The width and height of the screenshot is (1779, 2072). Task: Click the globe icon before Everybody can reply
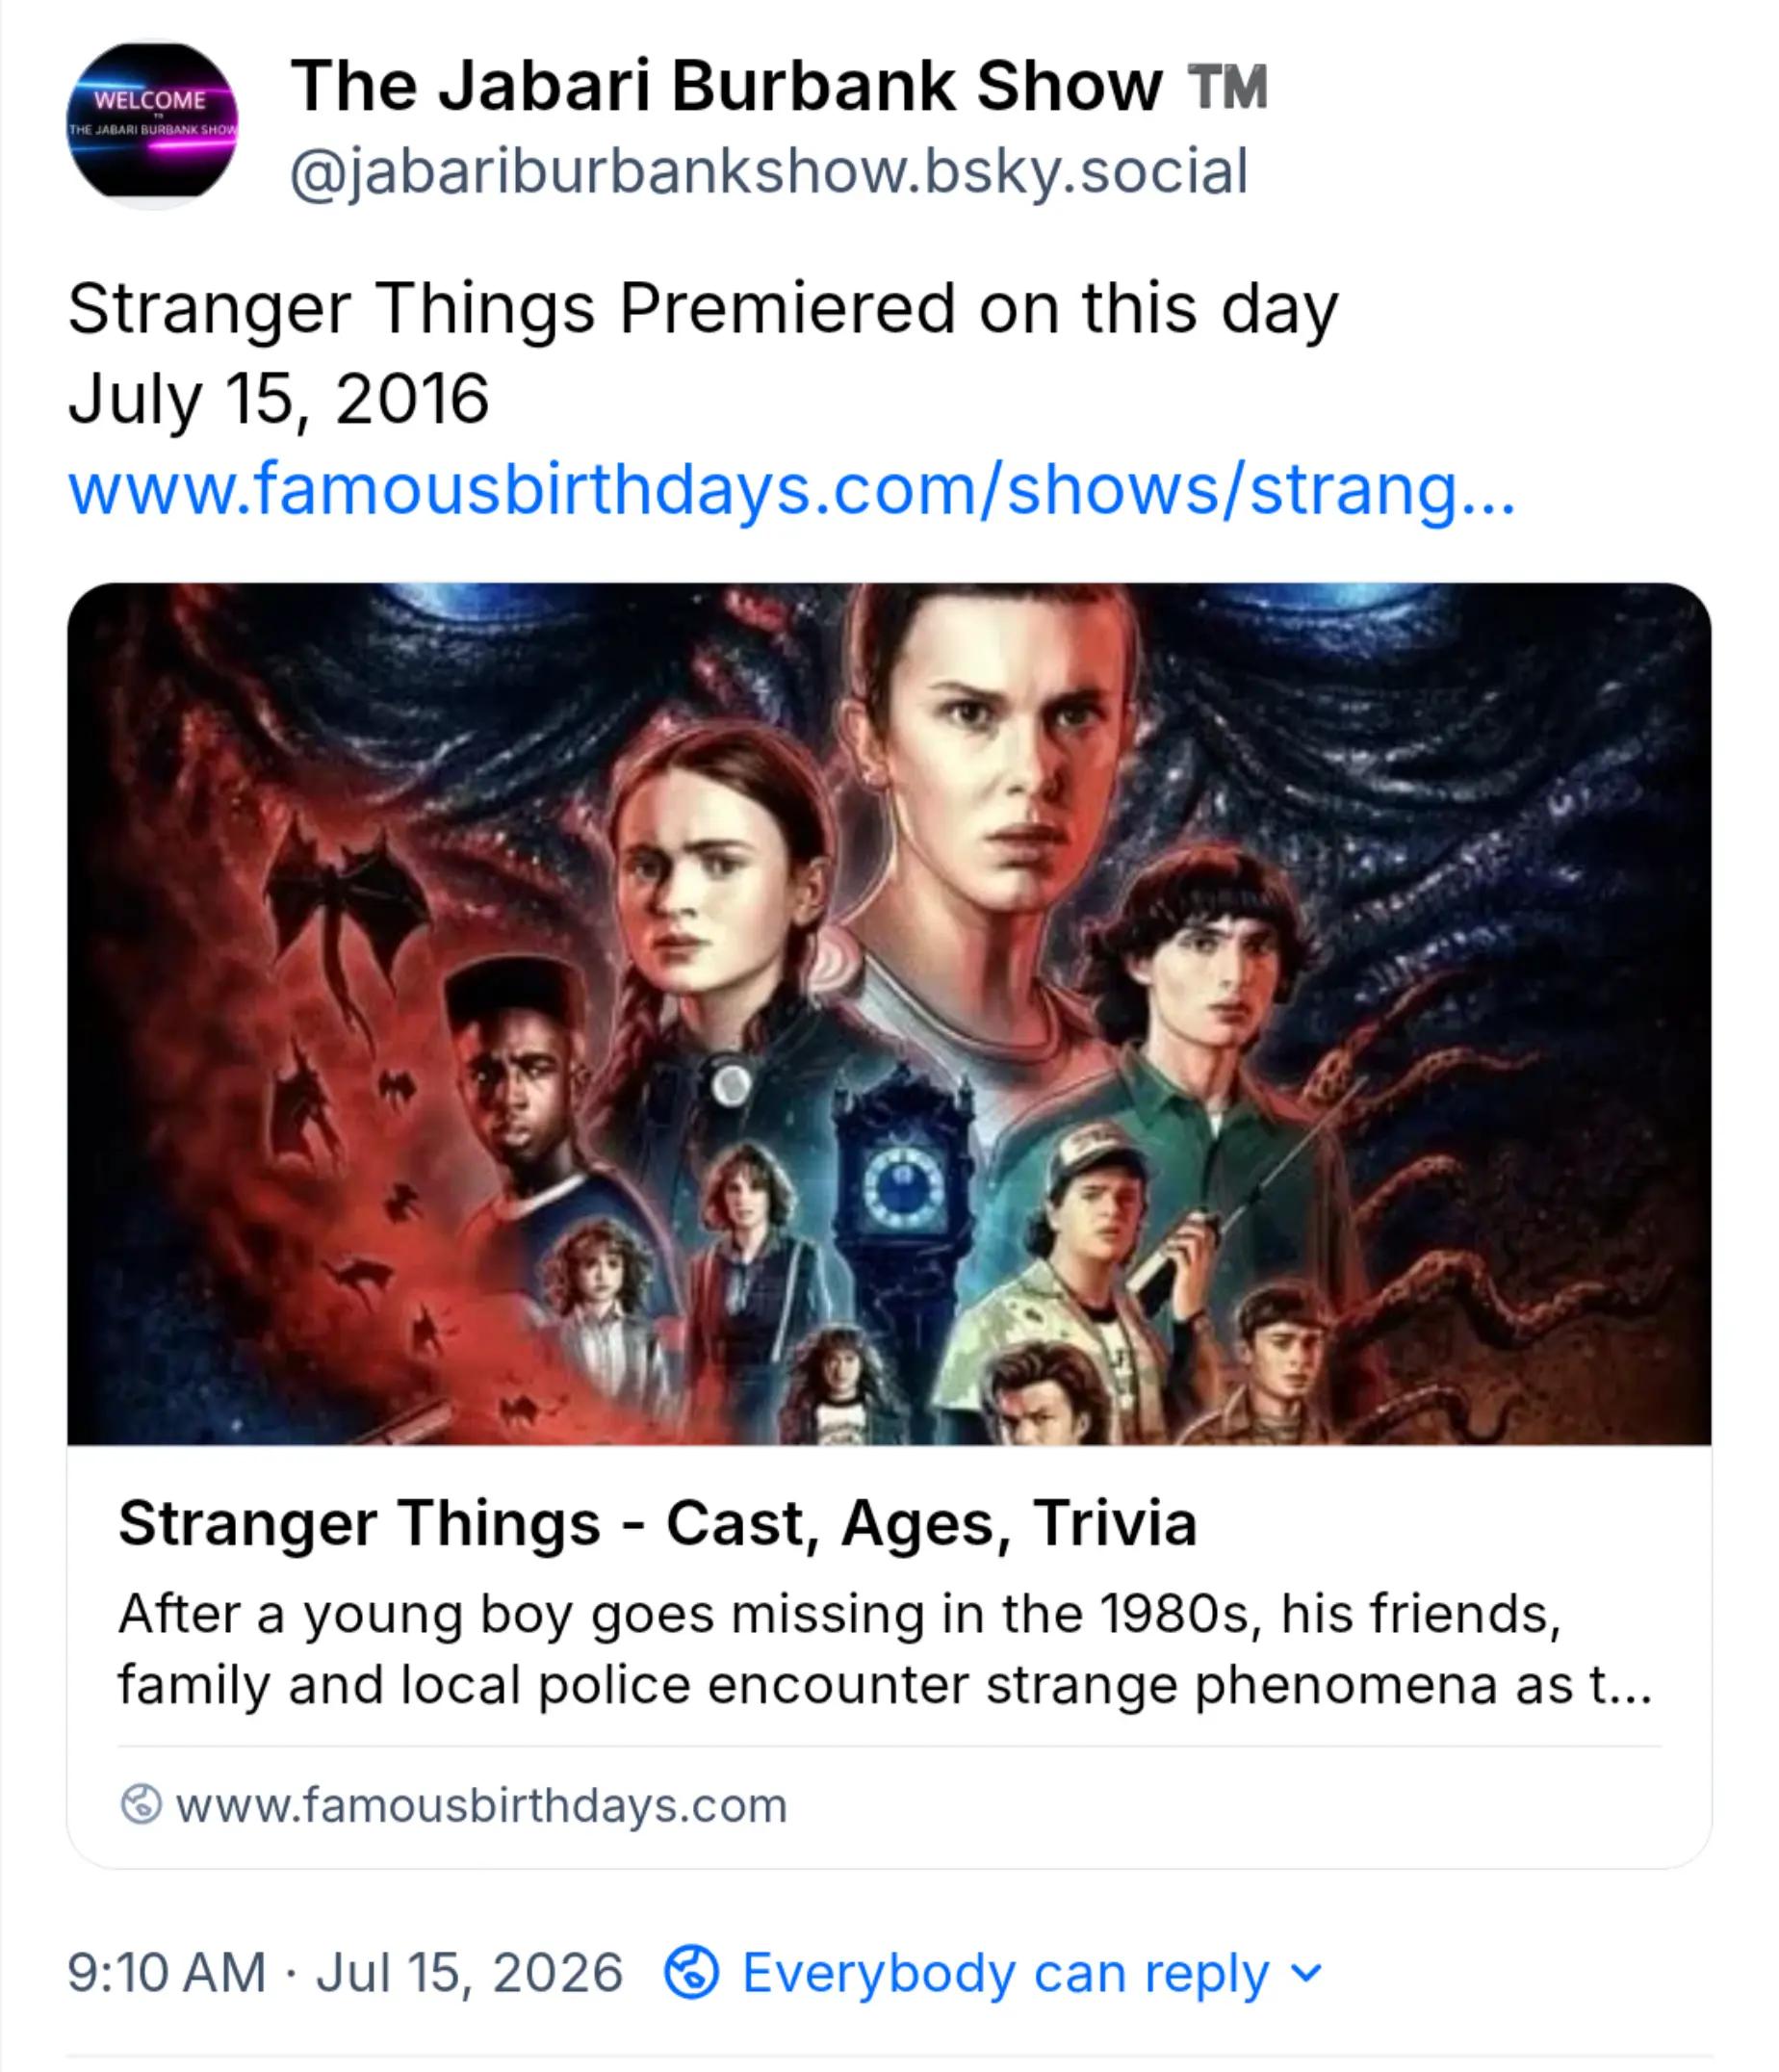point(692,1973)
